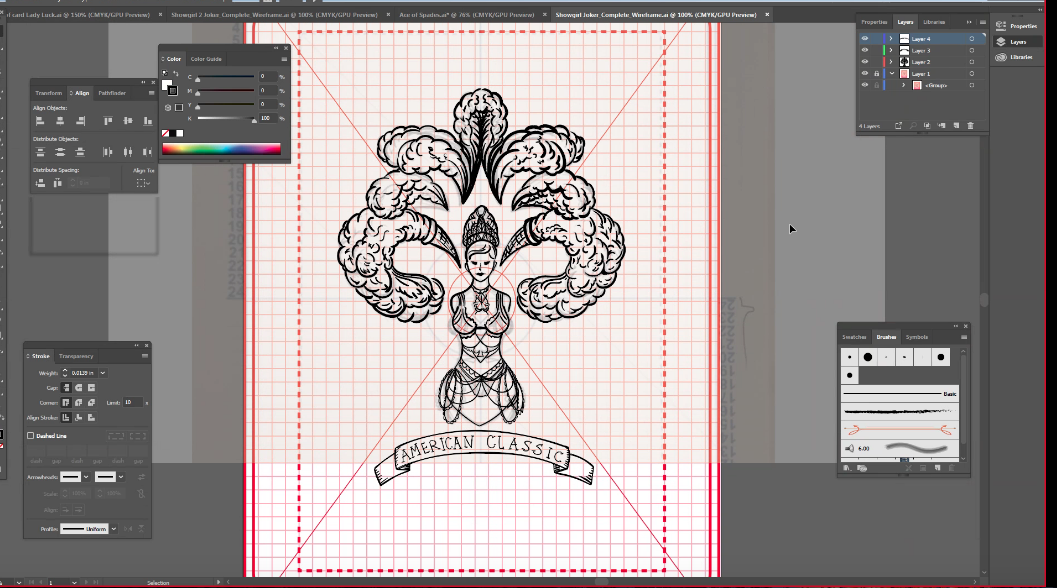Select round cap in Stroke panel

tap(79, 388)
